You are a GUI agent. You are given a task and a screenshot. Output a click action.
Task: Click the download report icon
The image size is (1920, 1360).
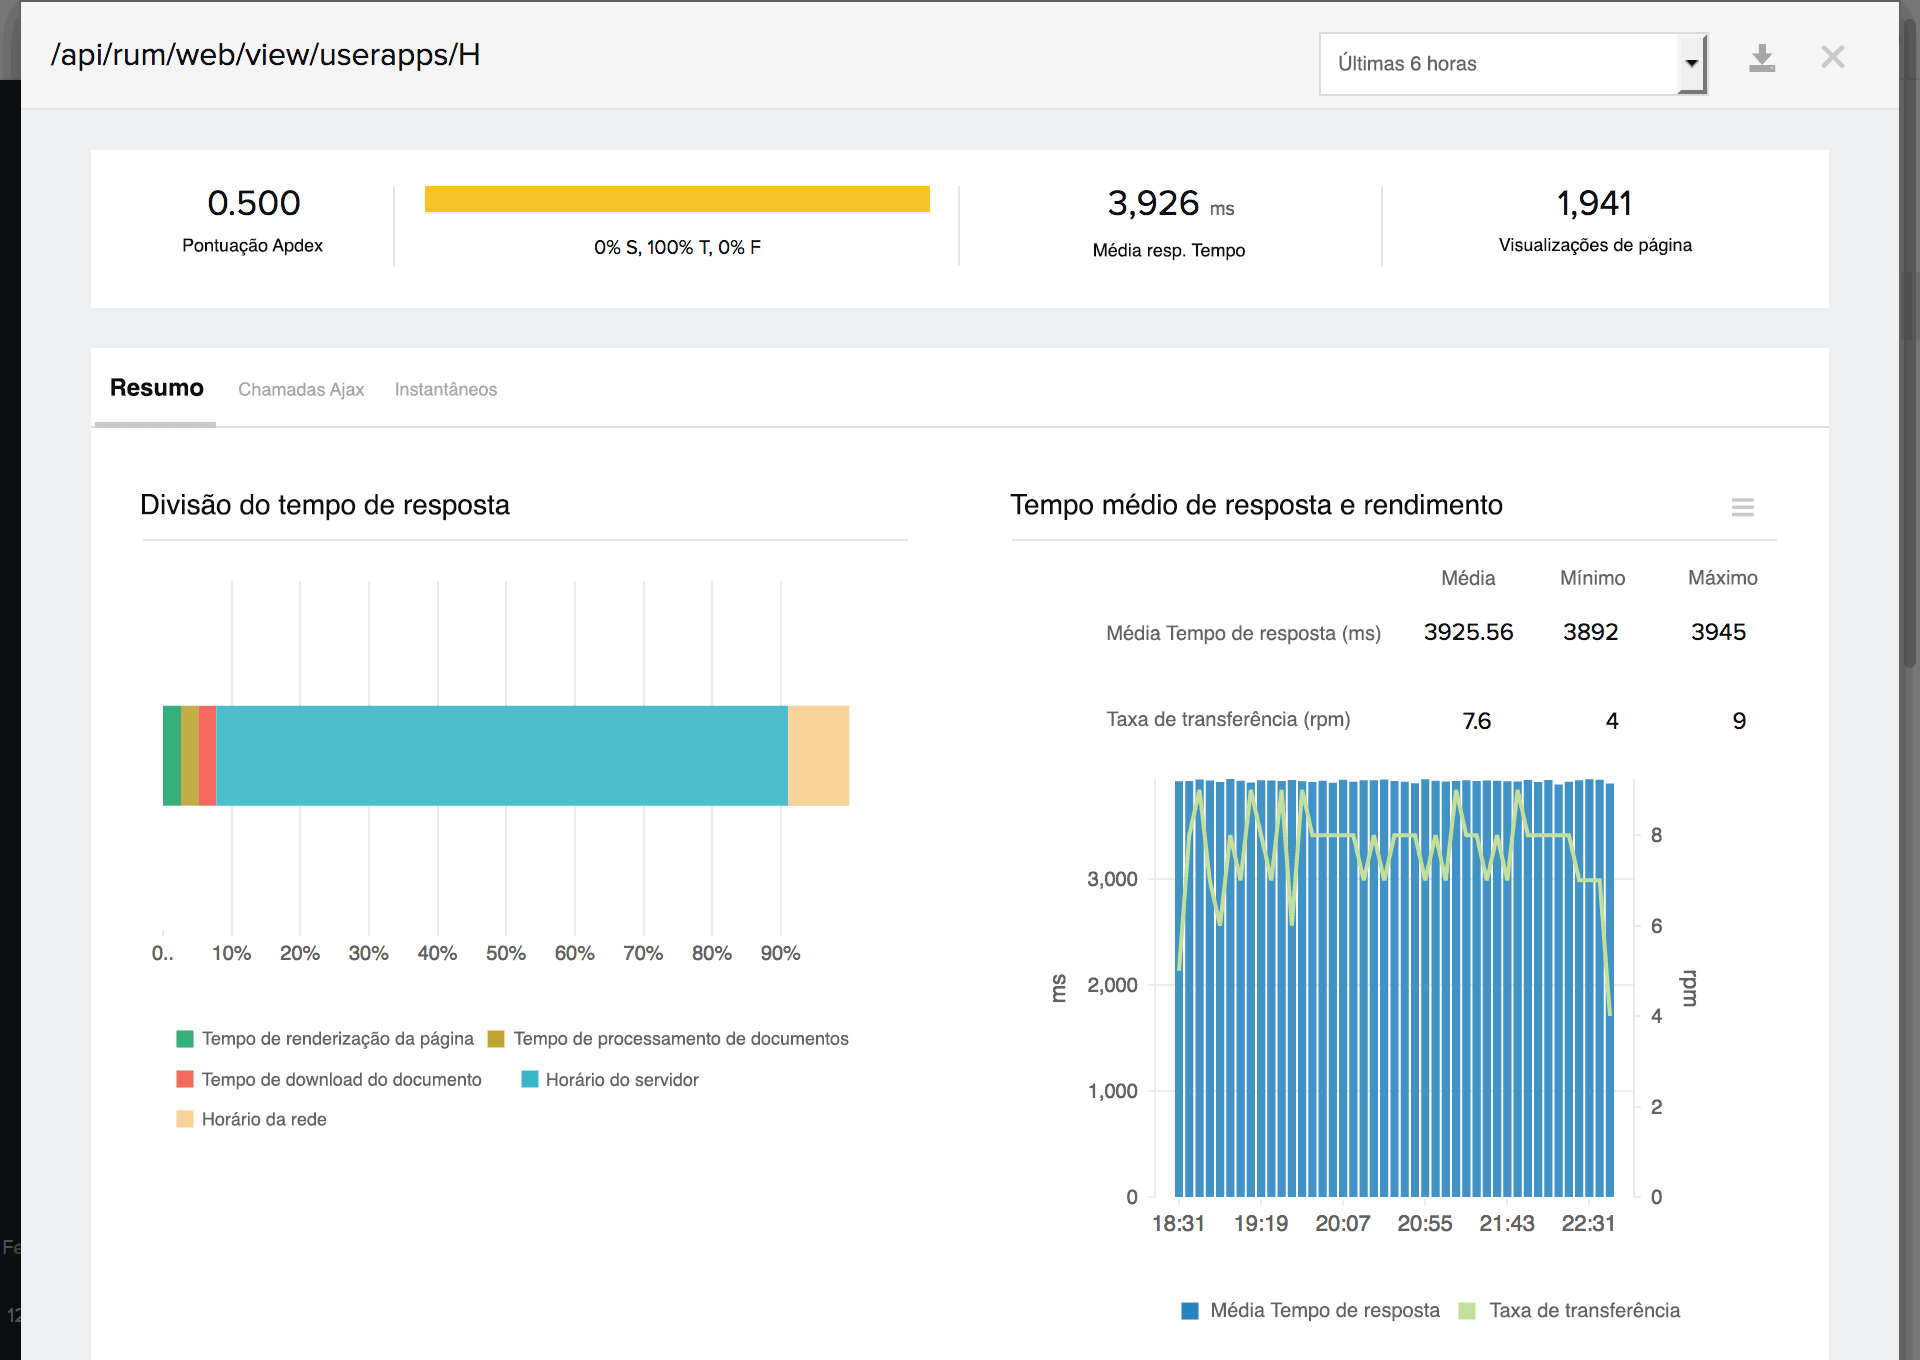(1761, 59)
